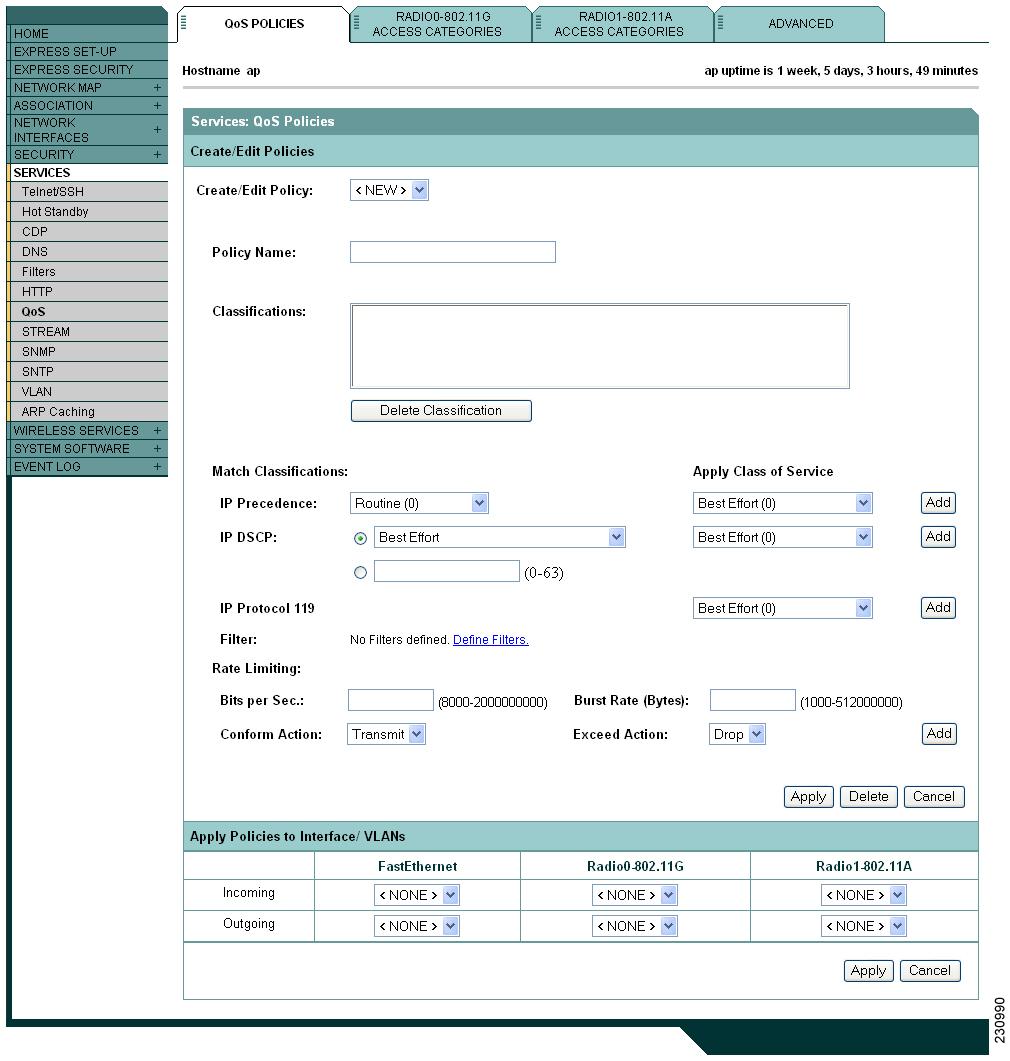This screenshot has height=1061, width=1010.
Task: Open the IP DSCP Best Effort dropdown
Action: pos(499,537)
